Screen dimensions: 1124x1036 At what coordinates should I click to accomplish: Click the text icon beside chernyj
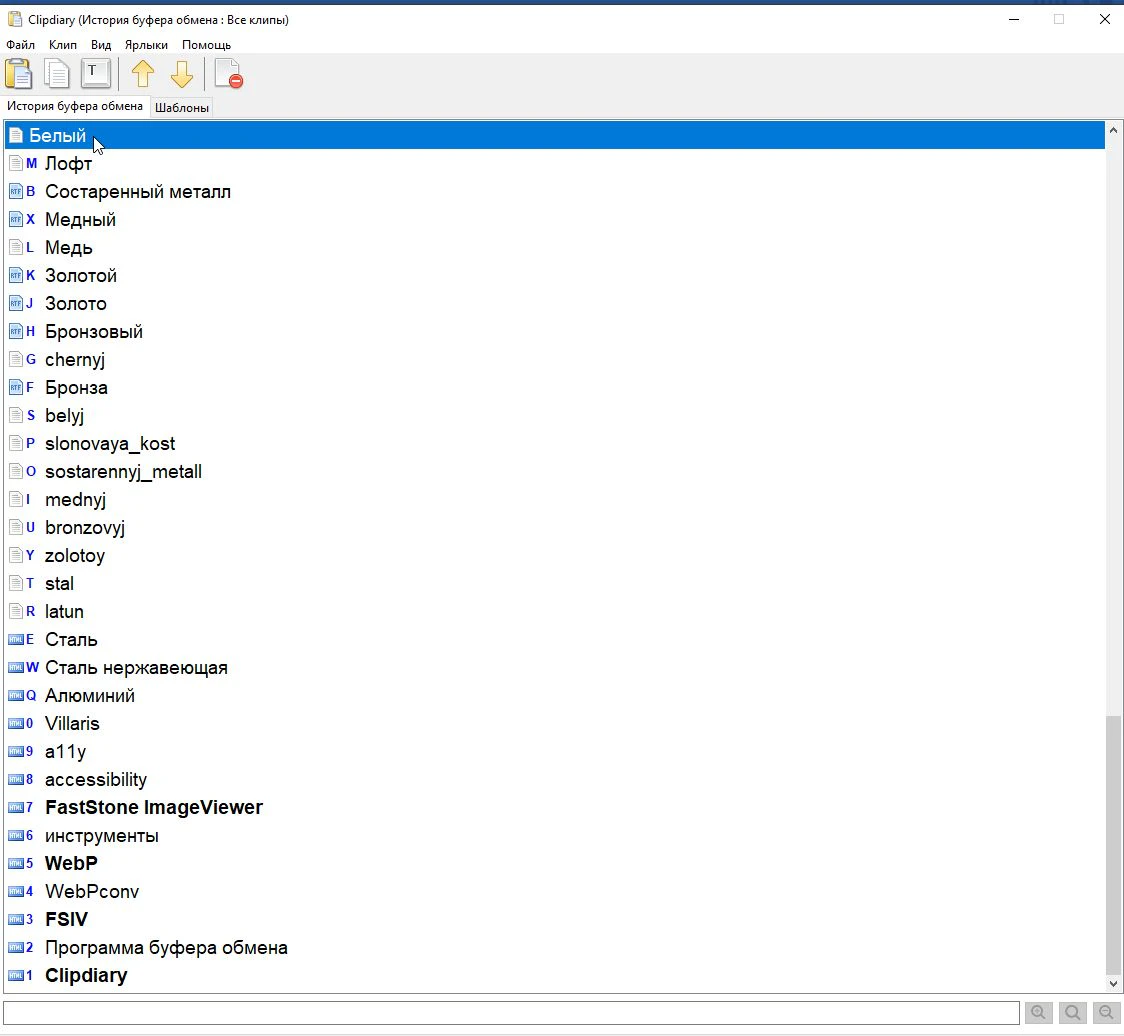16,359
